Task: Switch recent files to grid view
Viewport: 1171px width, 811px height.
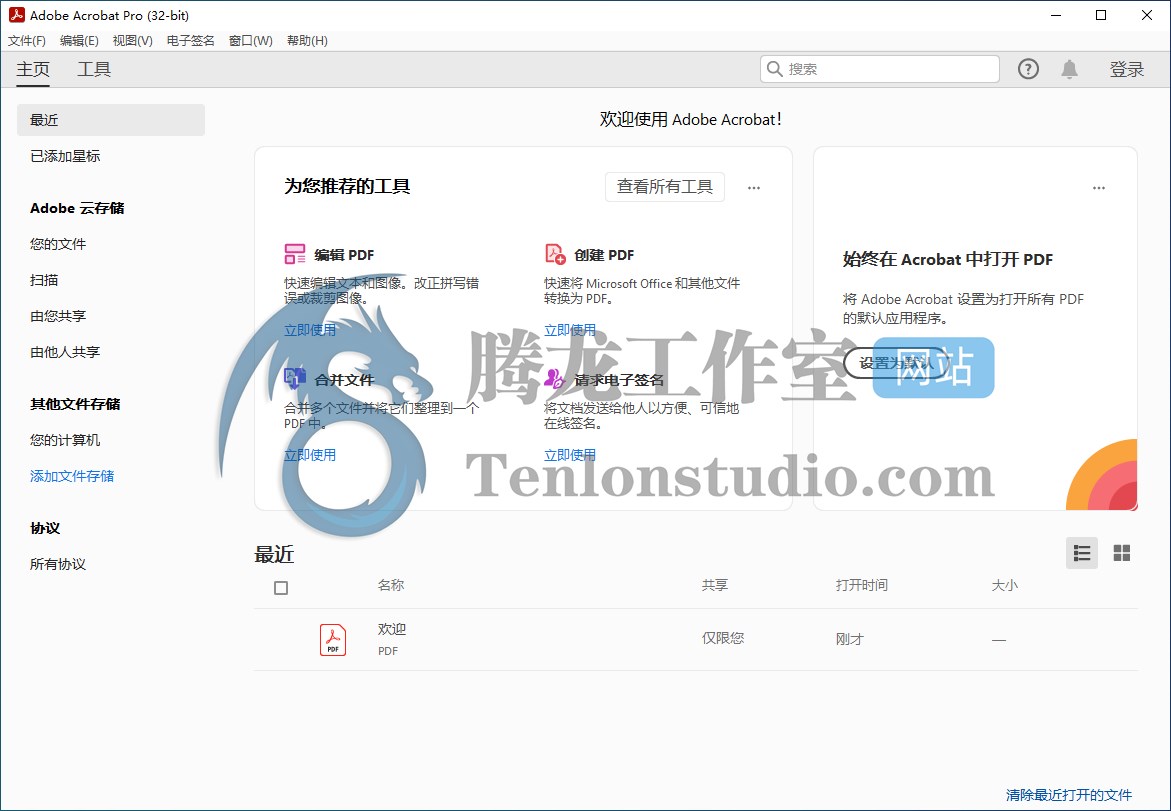Action: (1122, 553)
